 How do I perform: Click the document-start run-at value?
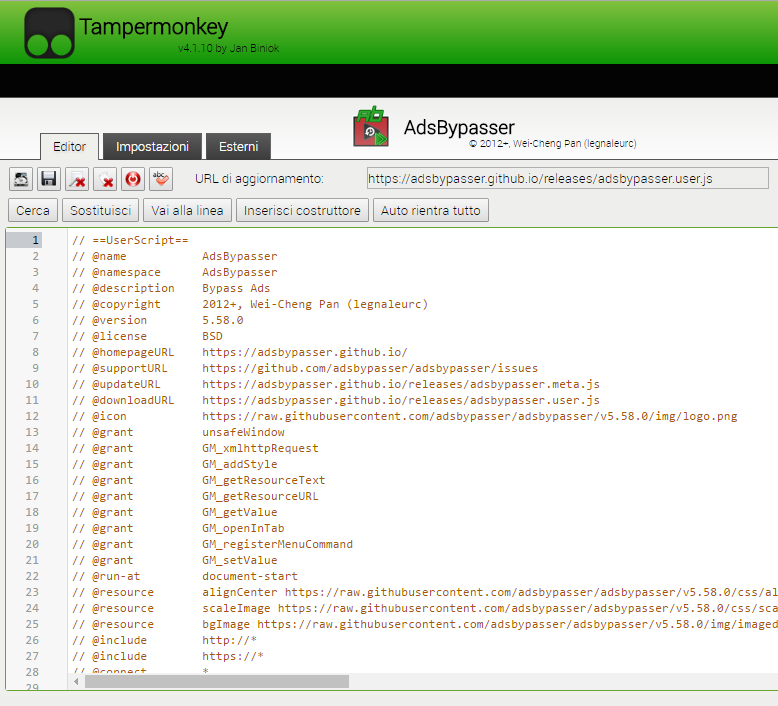(250, 576)
